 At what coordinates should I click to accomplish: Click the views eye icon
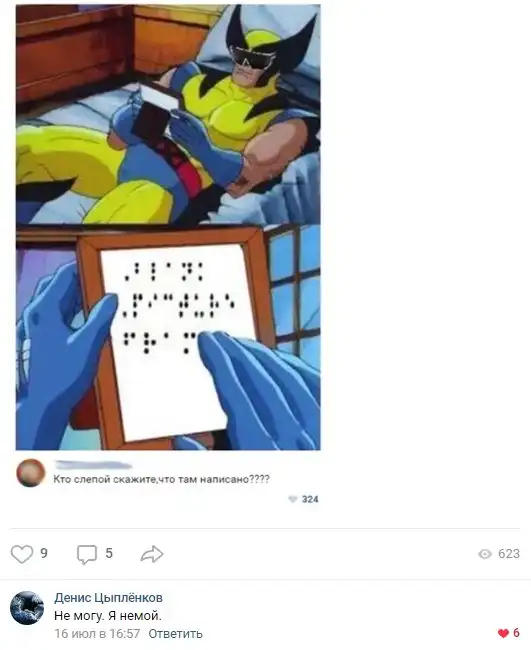pyautogui.click(x=485, y=554)
